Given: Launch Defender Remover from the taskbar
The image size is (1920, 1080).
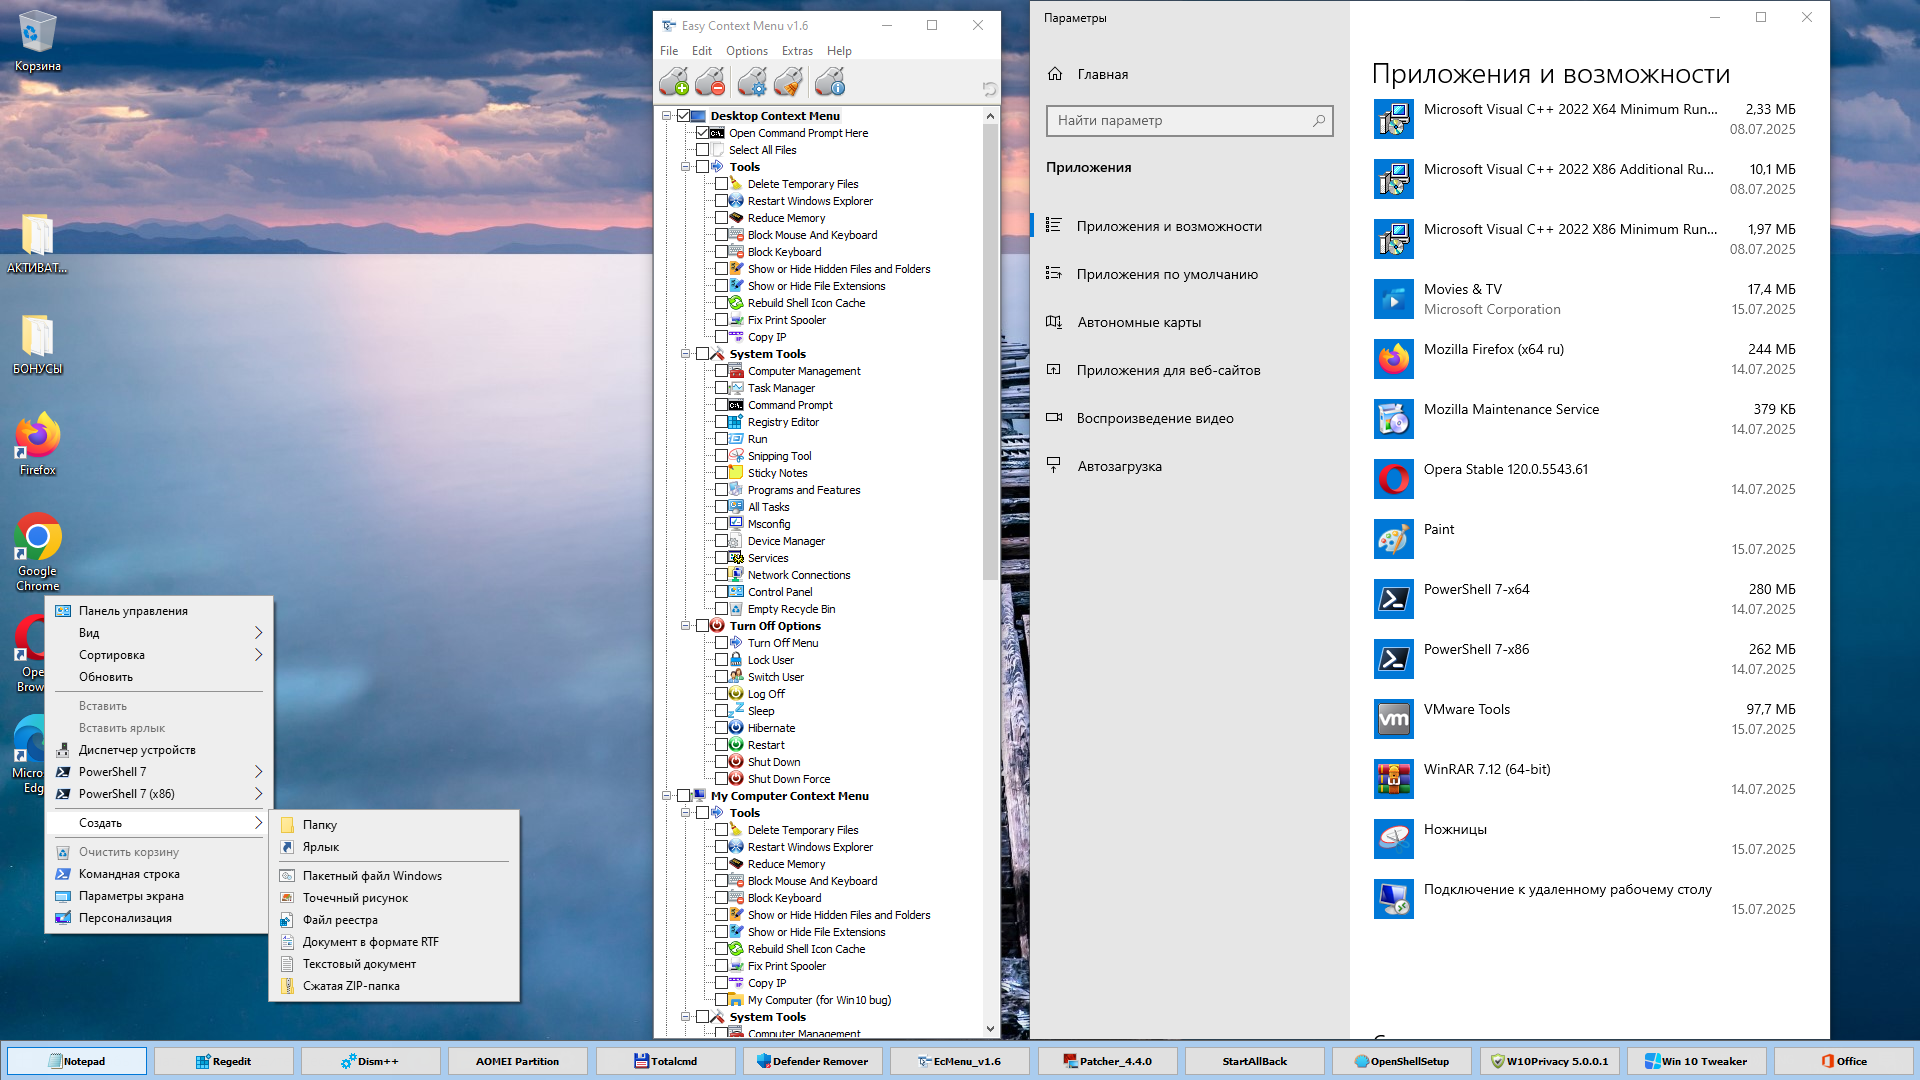Looking at the screenshot, I should pos(813,1061).
